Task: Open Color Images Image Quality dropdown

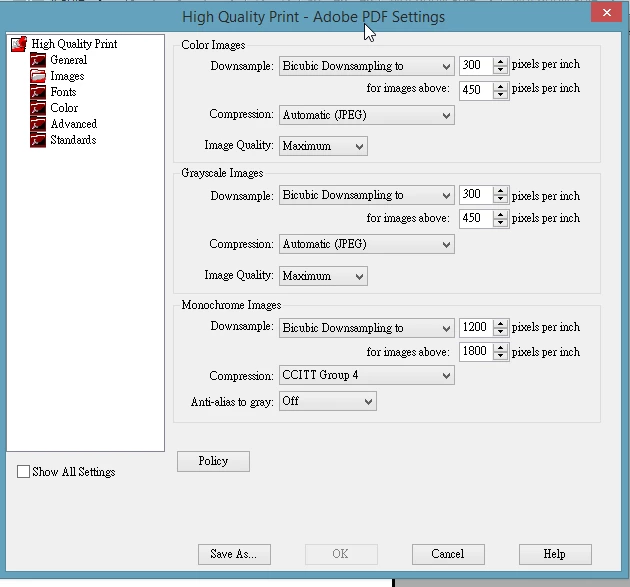Action: (323, 146)
